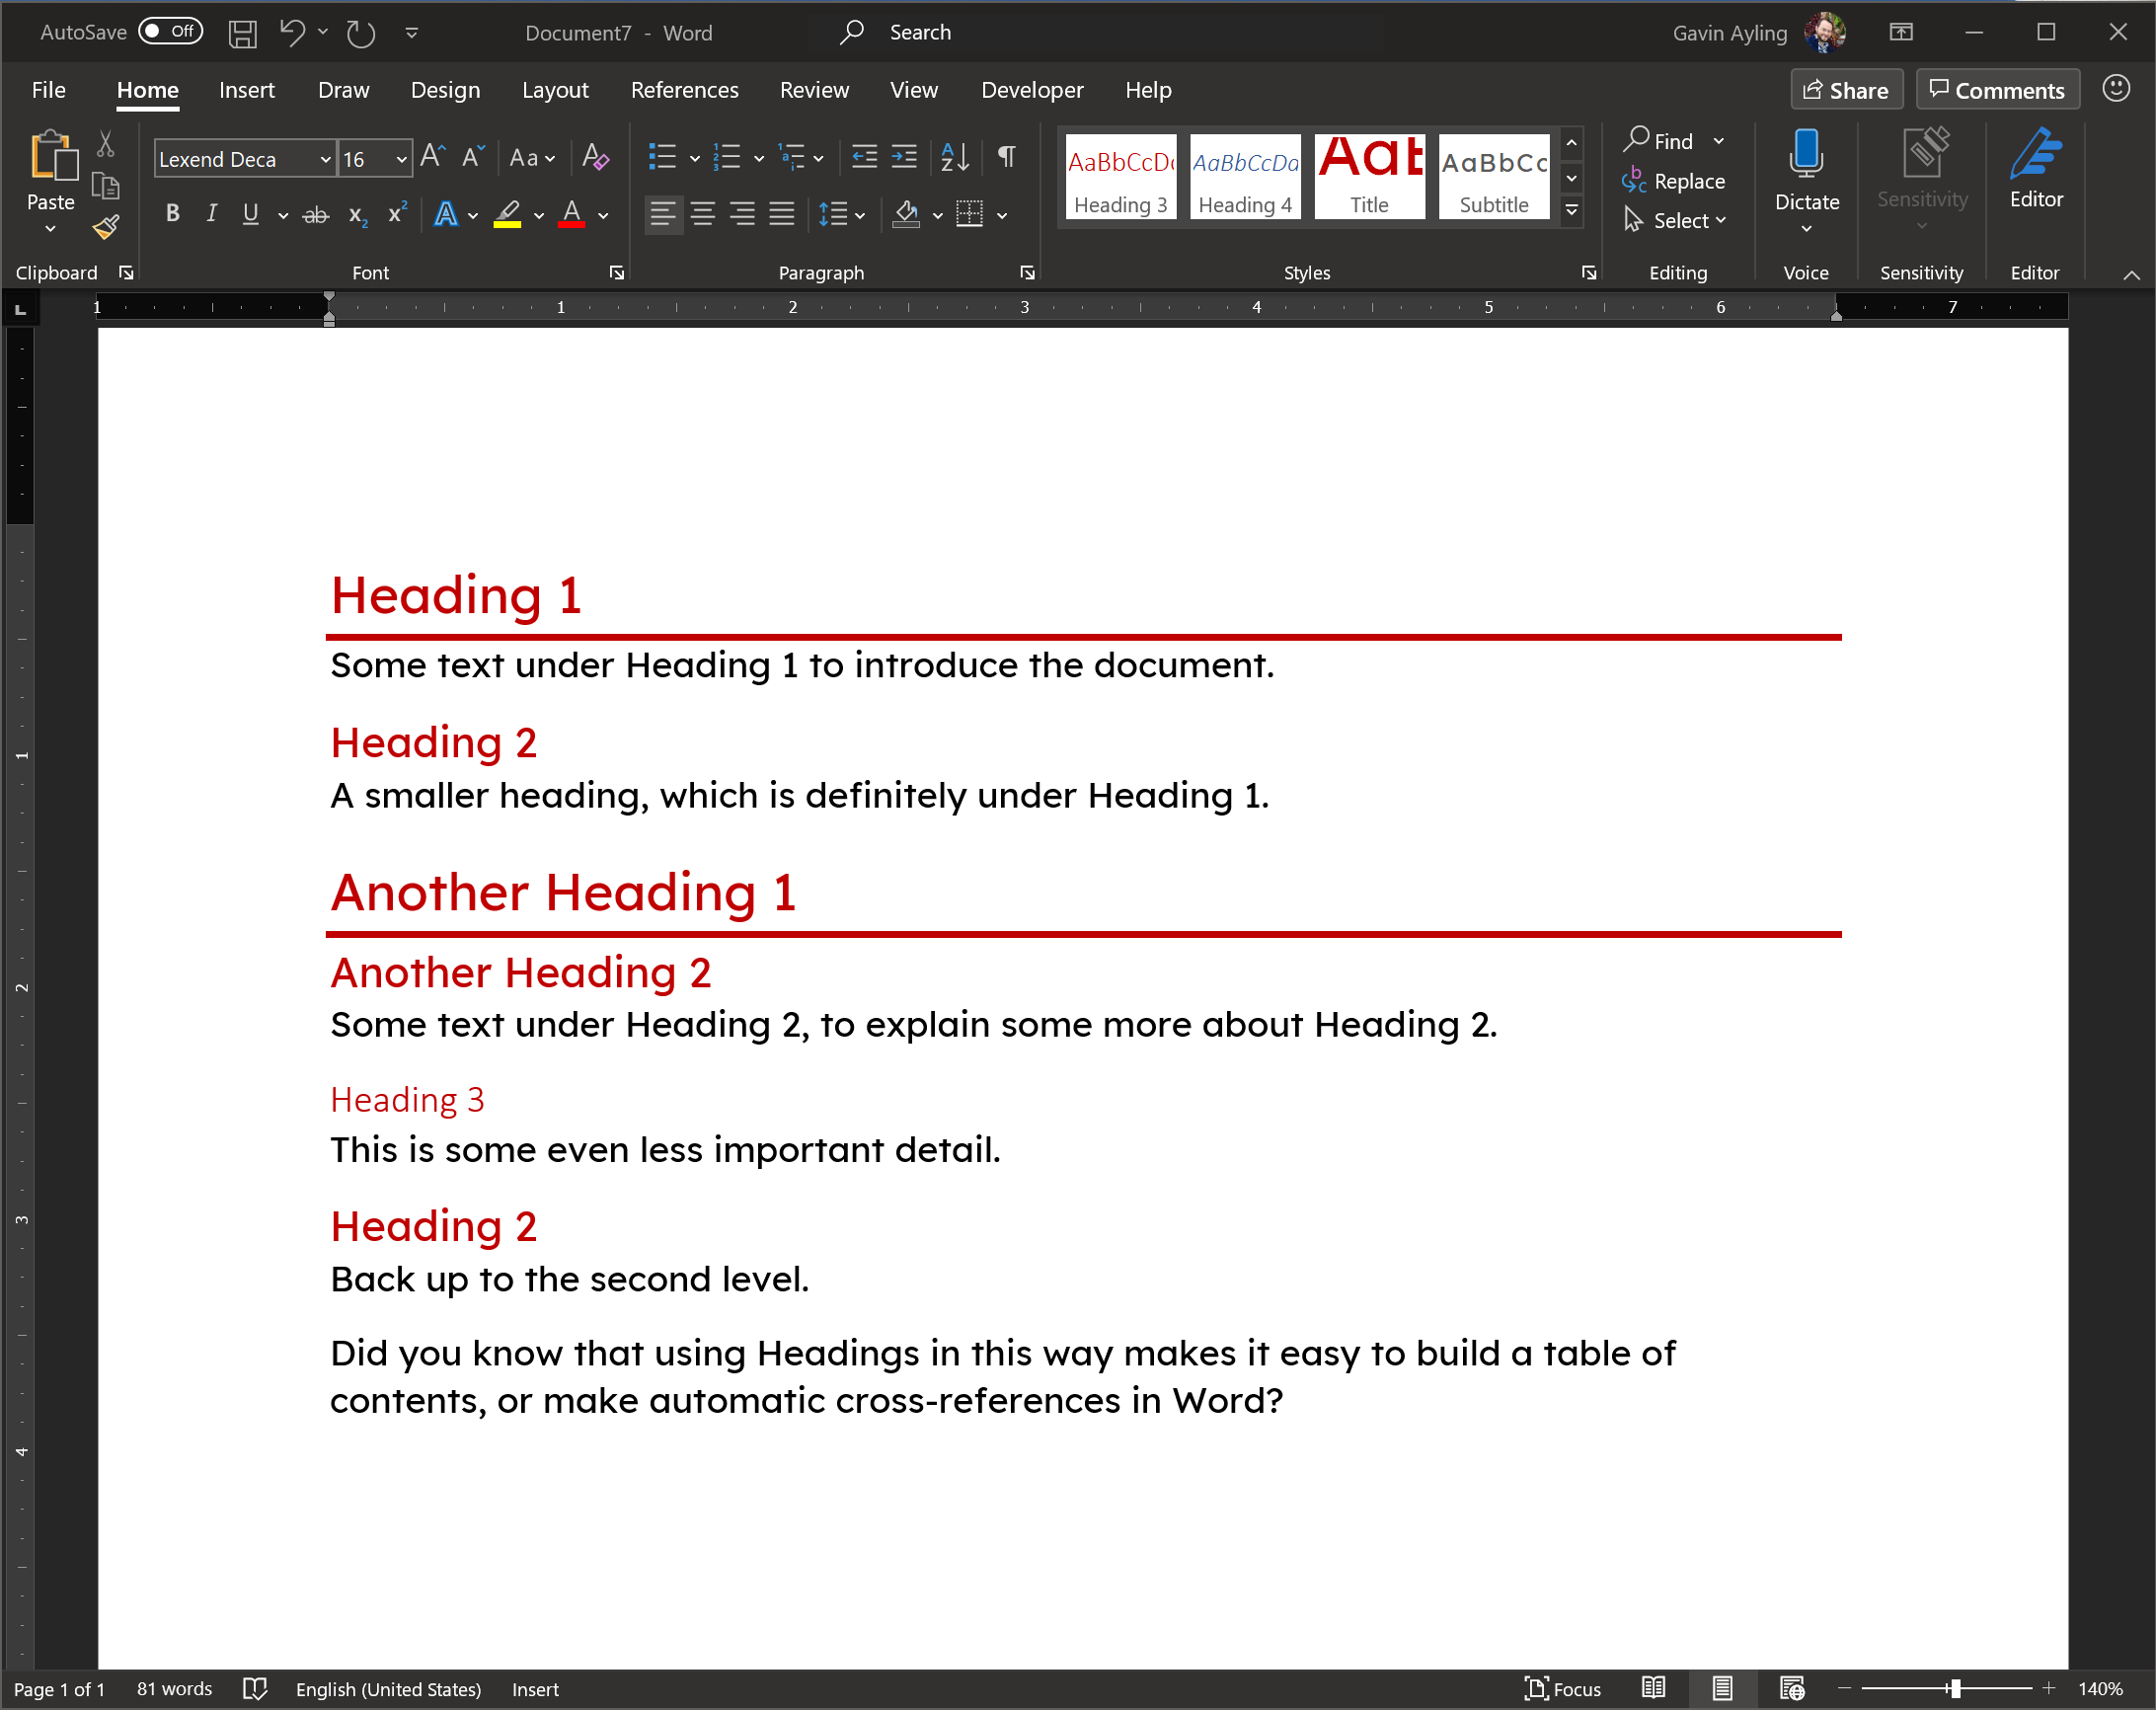Clear all formatting icon

595,157
